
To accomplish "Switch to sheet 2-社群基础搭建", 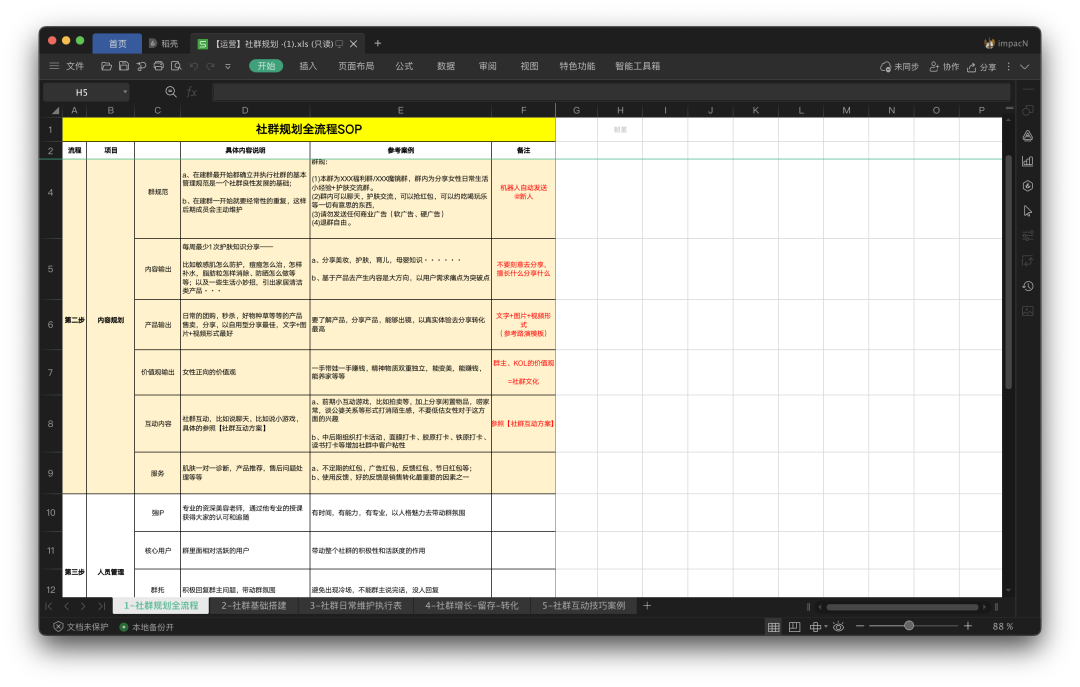I will (x=253, y=606).
